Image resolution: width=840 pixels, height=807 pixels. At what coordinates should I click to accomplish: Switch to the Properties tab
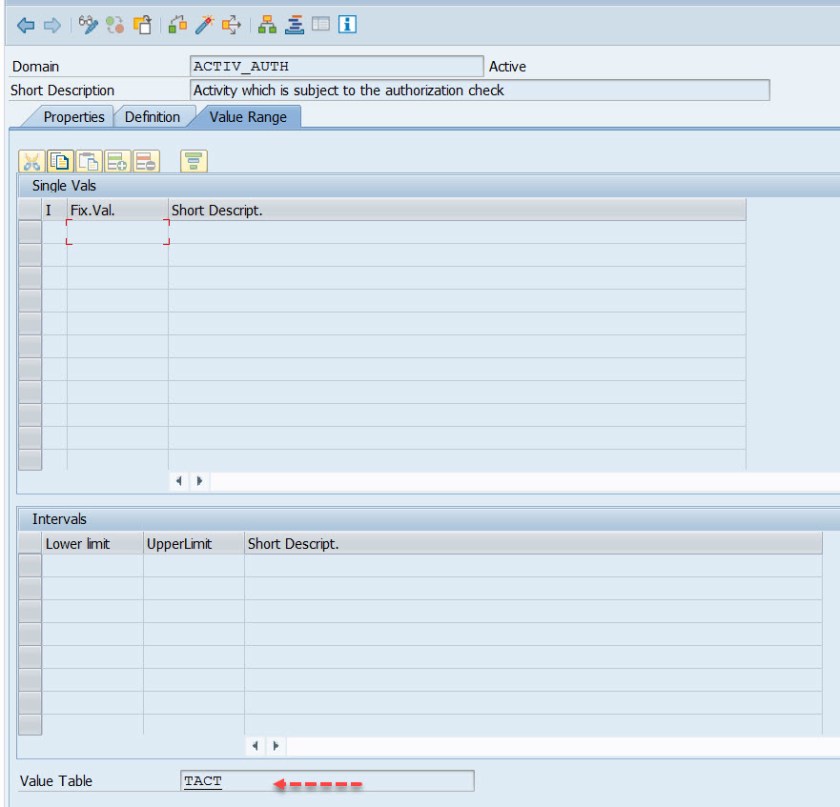(73, 117)
